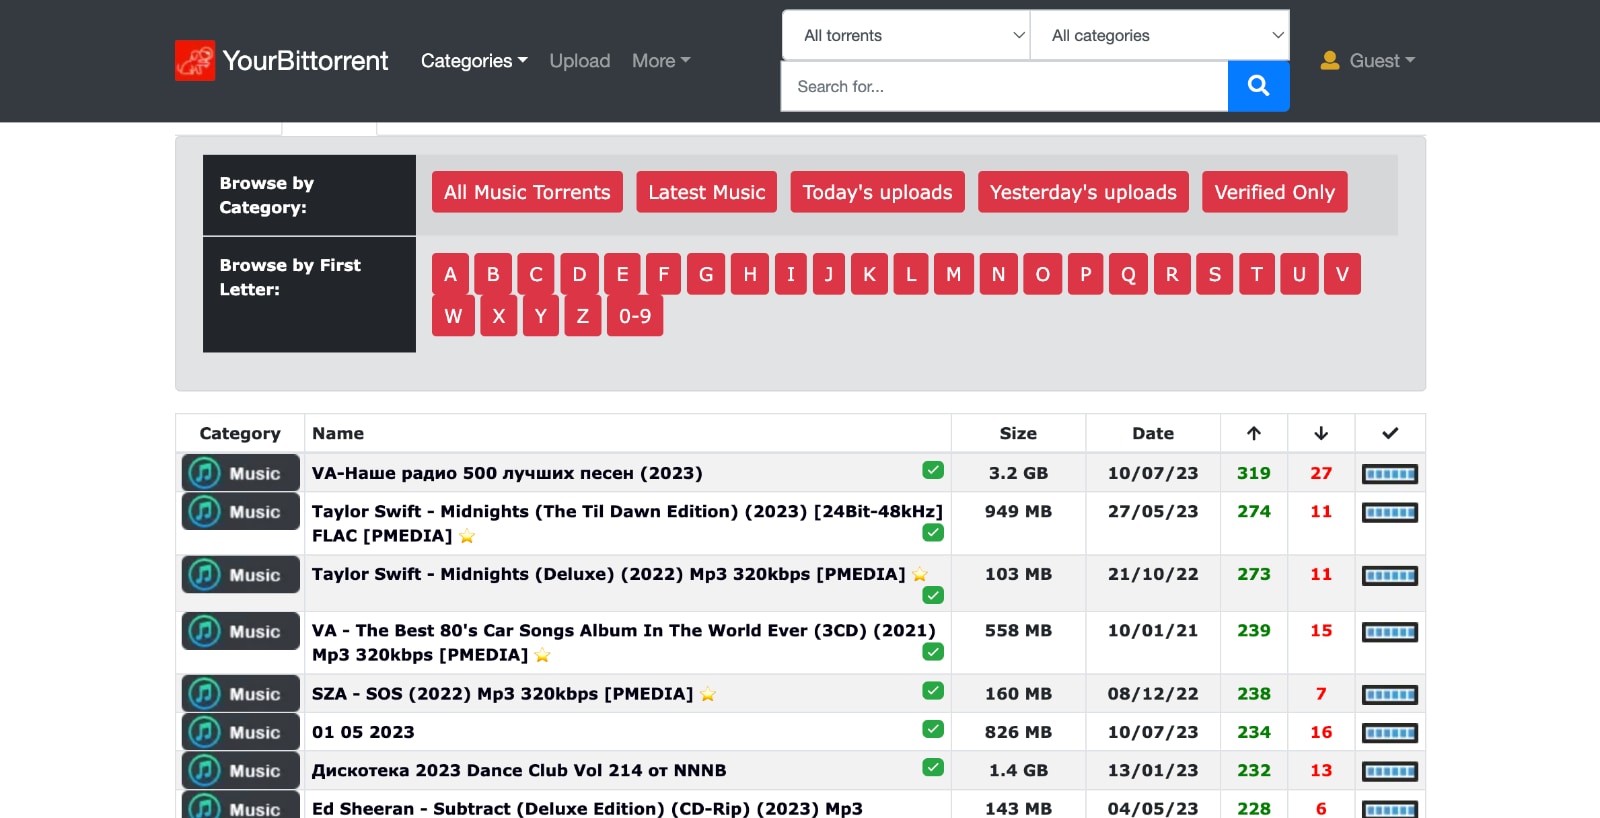Click the sort by leechers down-arrow icon
Image resolution: width=1600 pixels, height=818 pixels.
[1321, 433]
